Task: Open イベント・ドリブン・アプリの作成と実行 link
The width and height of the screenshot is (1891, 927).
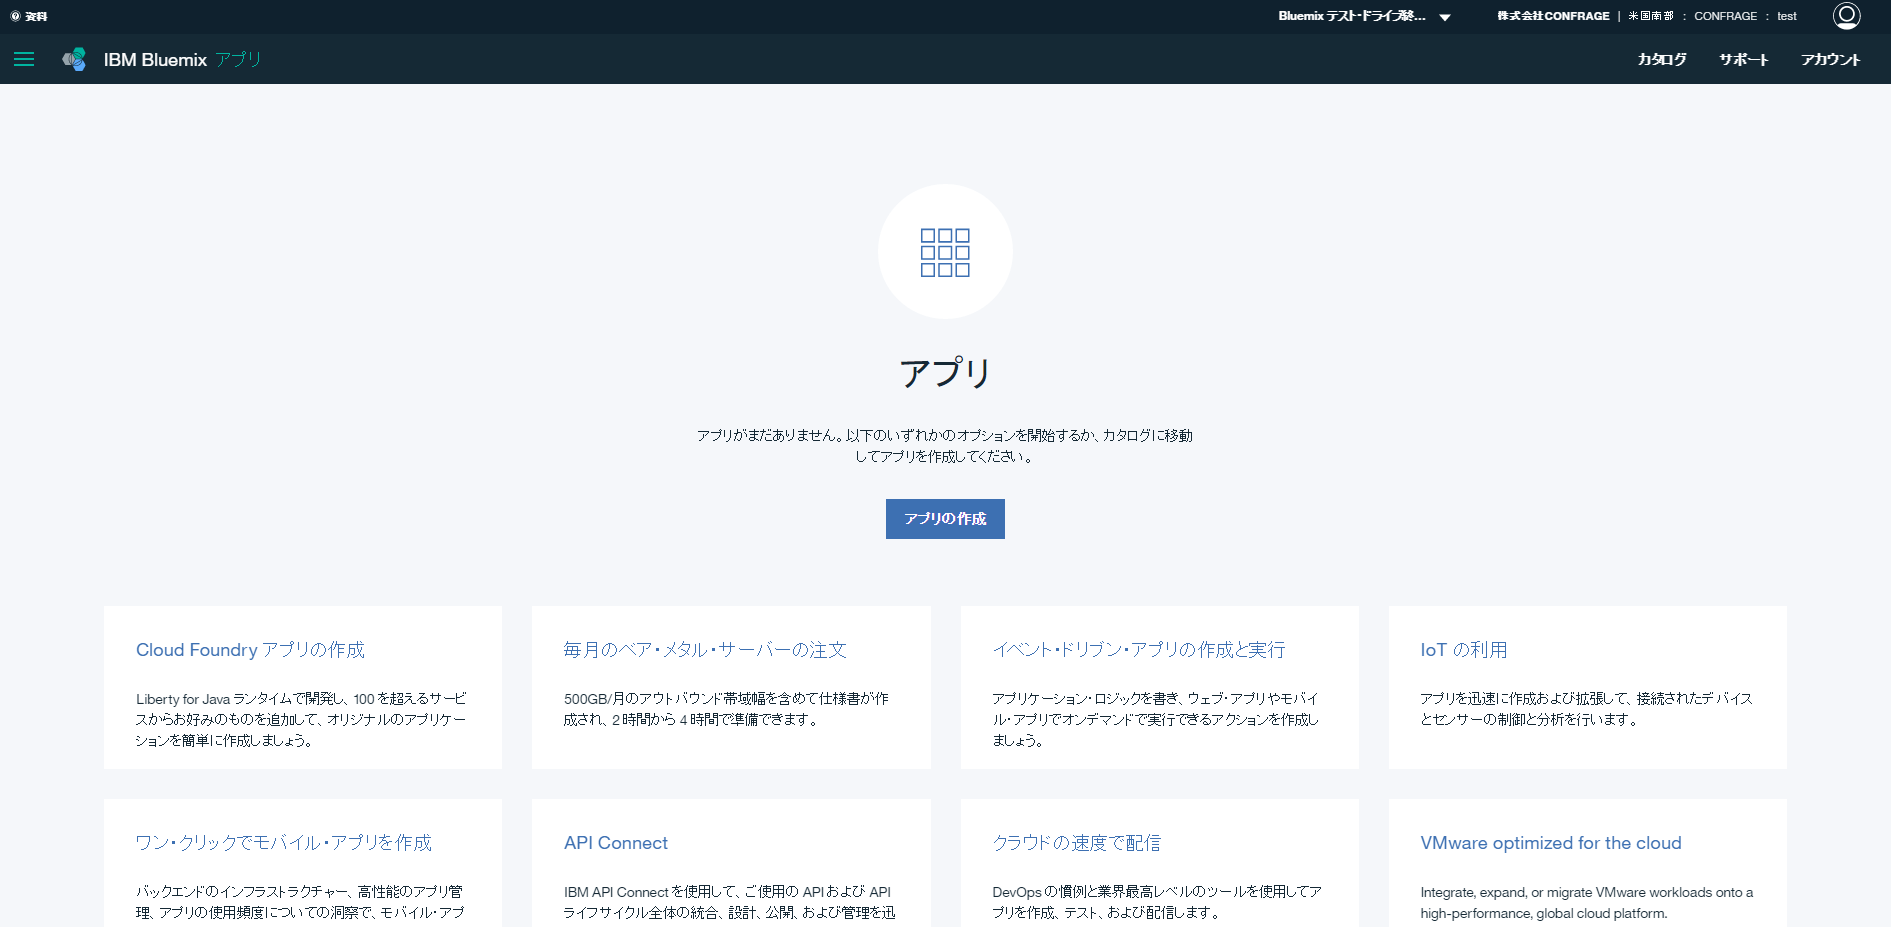Action: pos(1139,650)
